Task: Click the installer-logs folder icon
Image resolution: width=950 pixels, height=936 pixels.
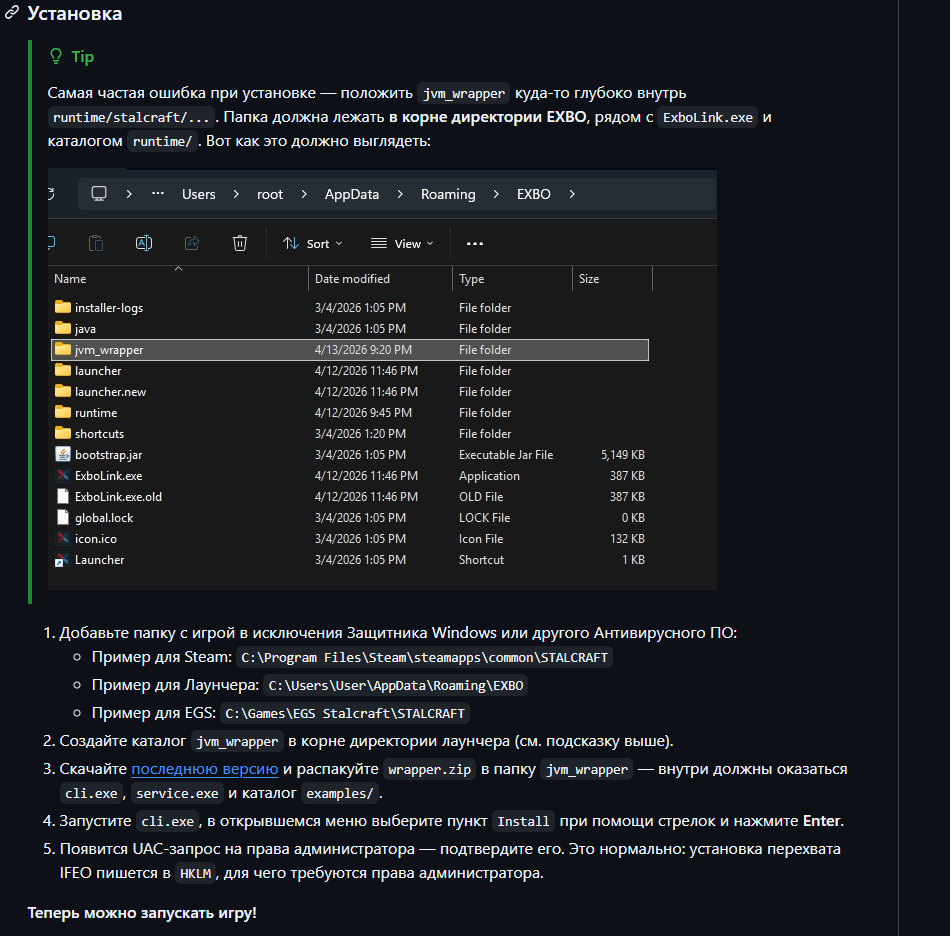Action: [63, 307]
